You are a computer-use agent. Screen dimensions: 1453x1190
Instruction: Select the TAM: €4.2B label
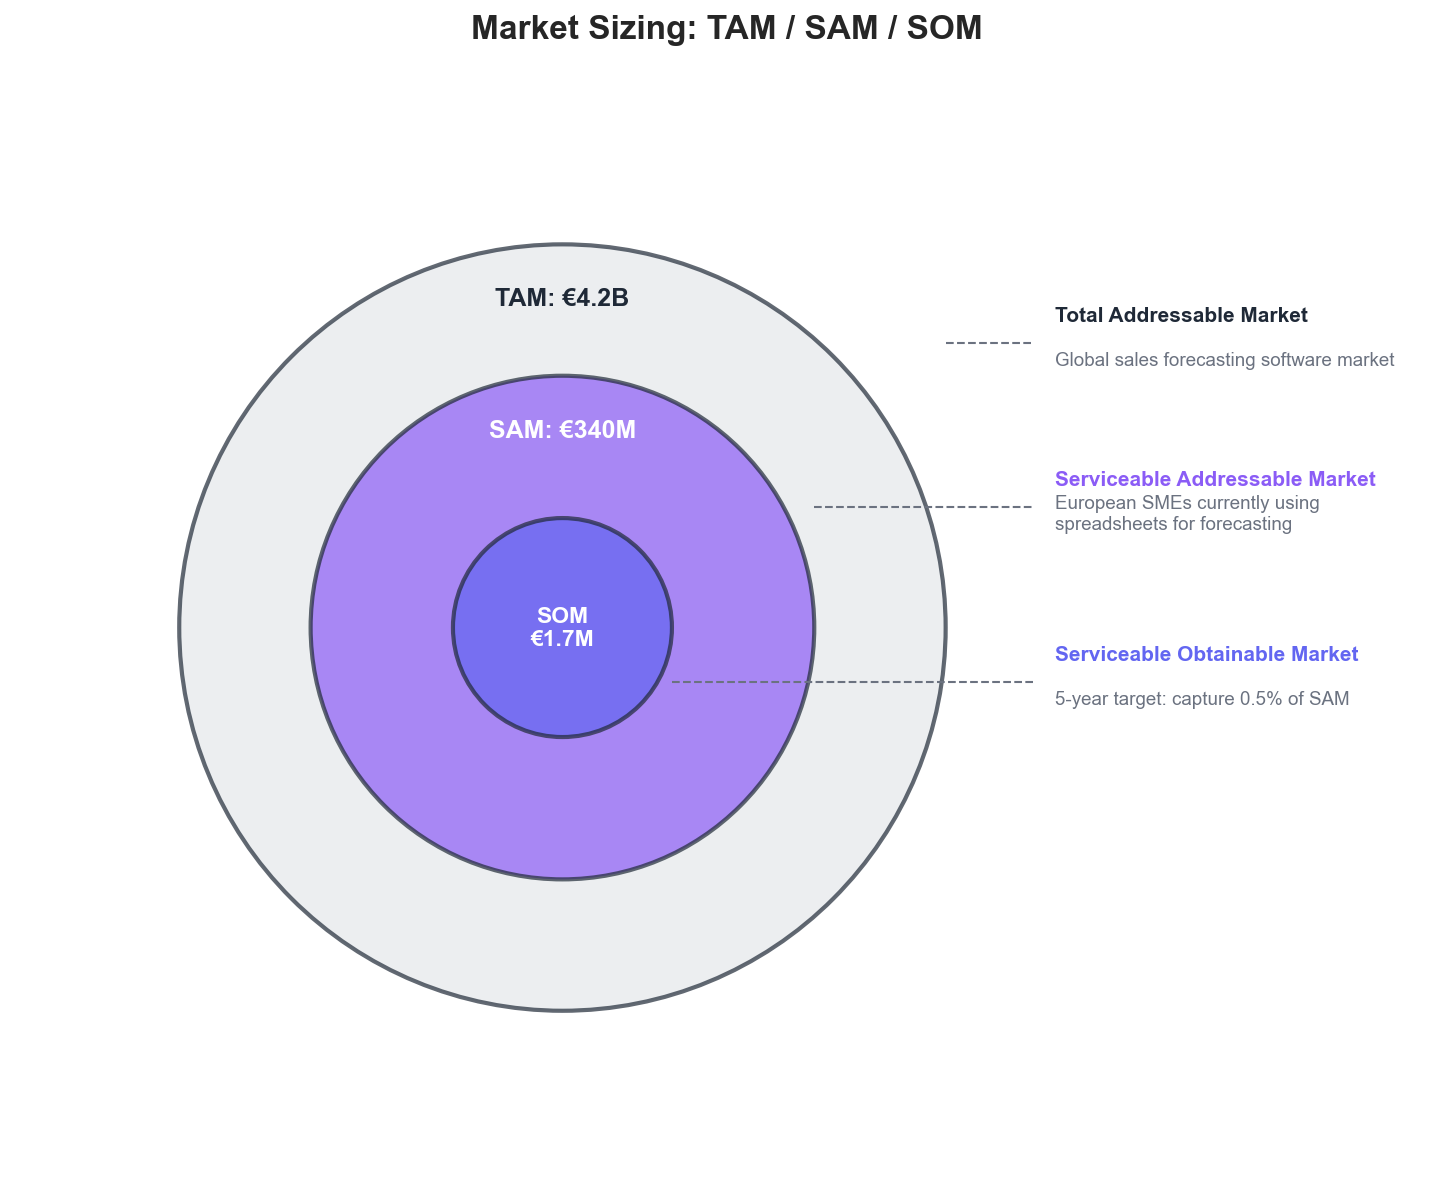pos(562,298)
